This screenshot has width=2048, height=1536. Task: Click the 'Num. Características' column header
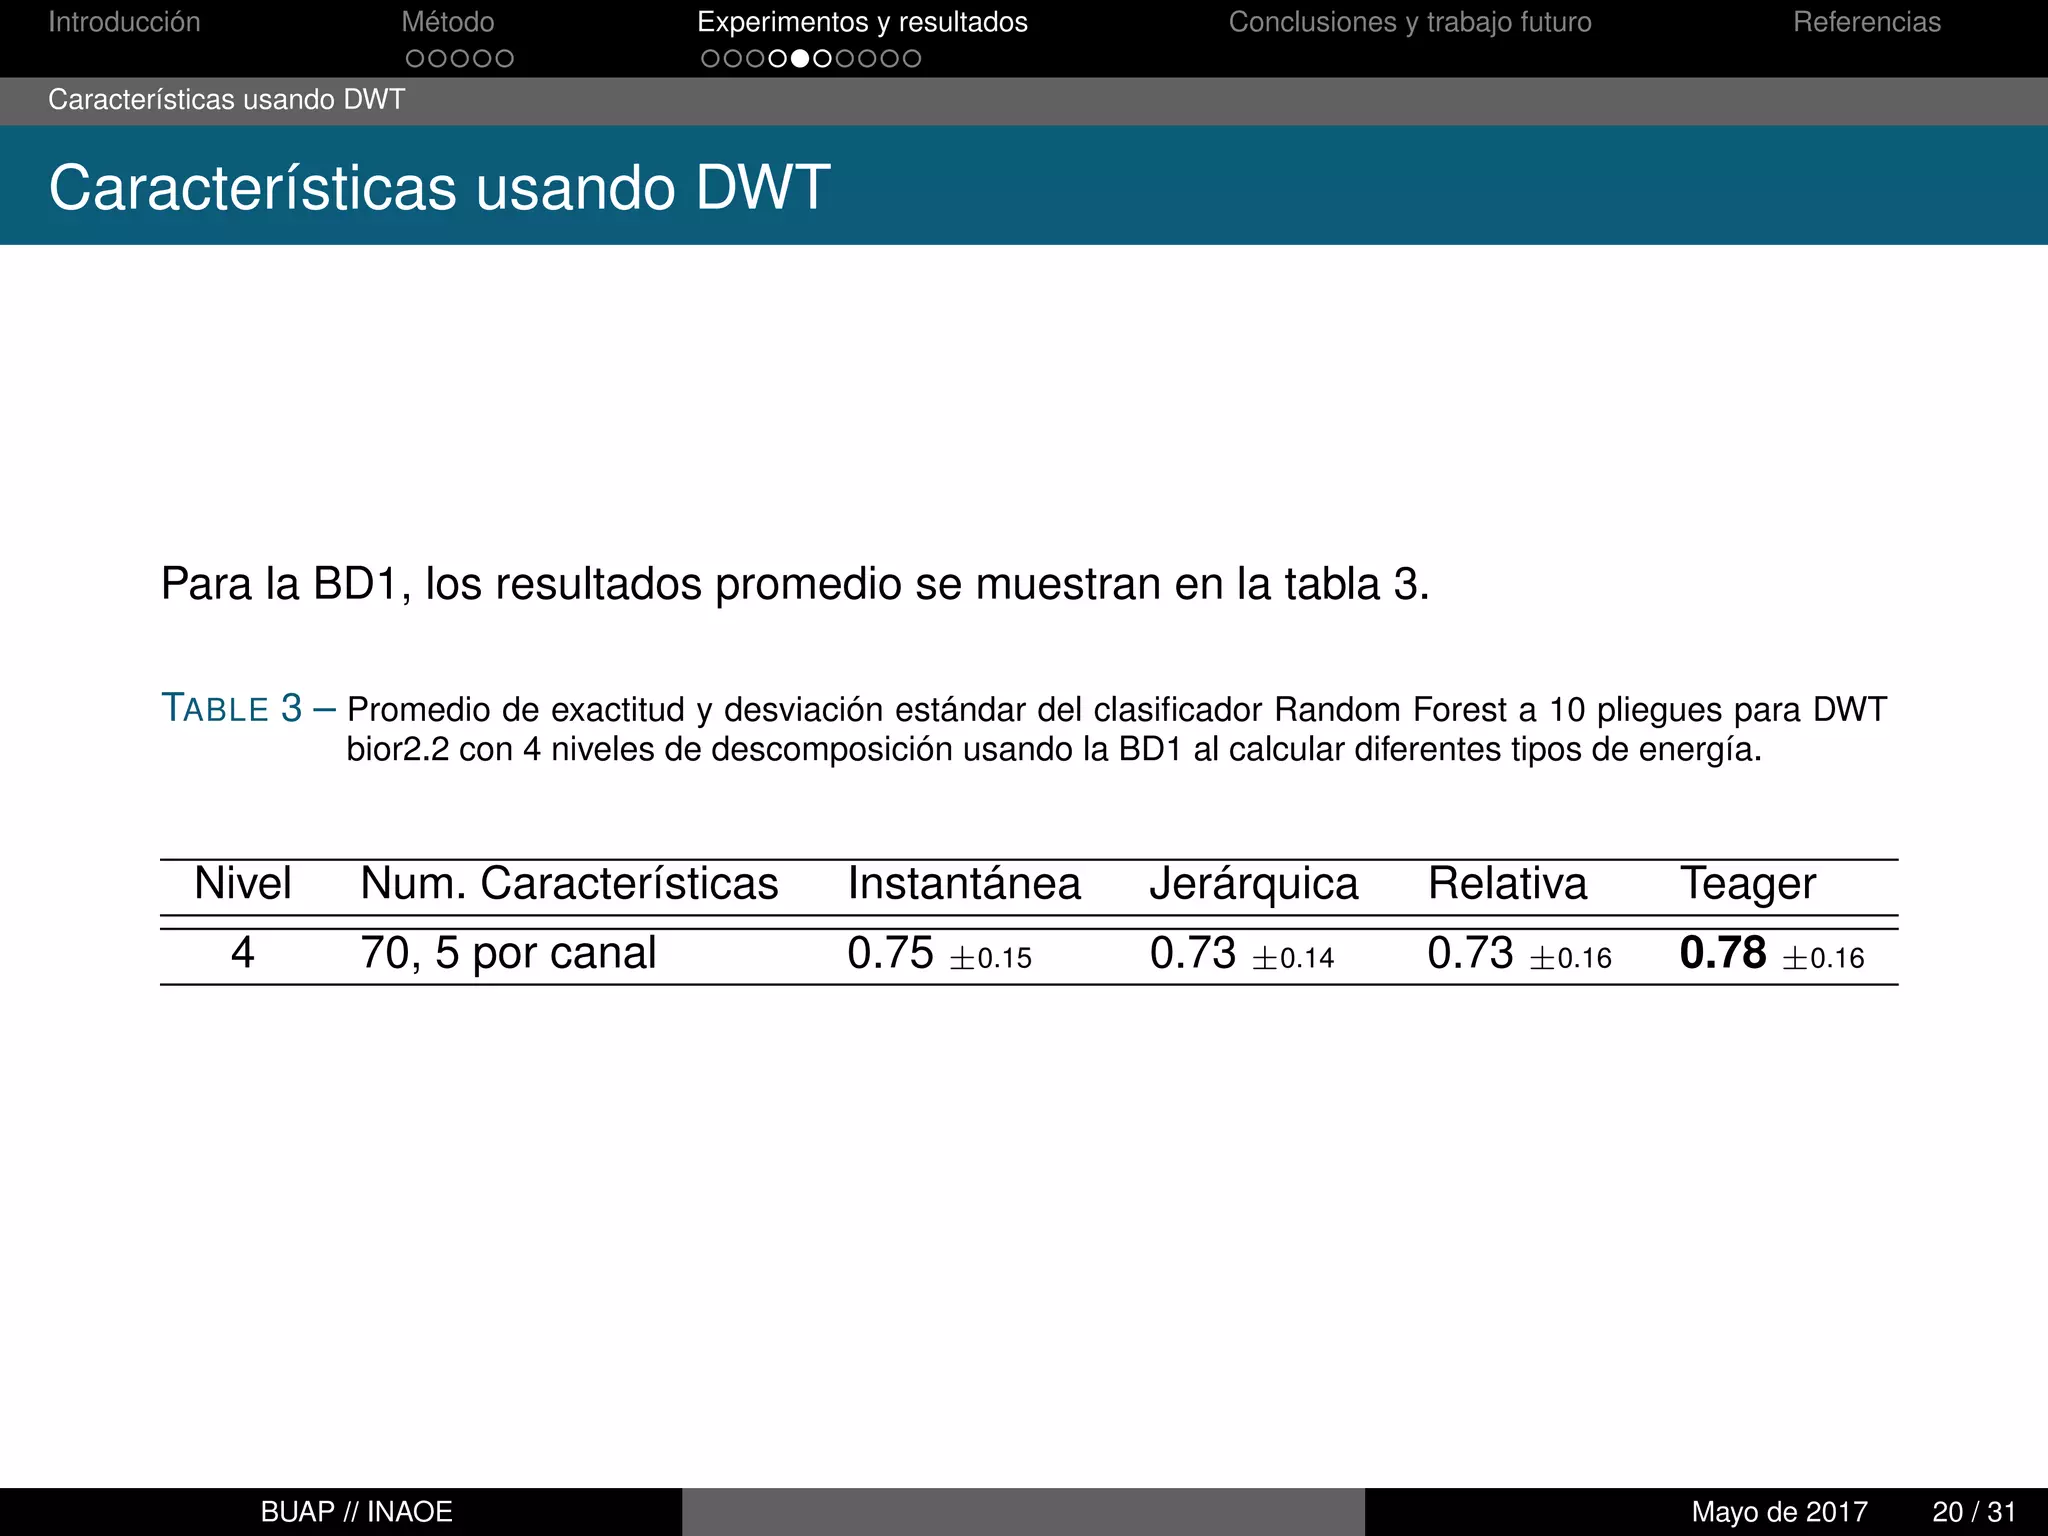click(569, 884)
